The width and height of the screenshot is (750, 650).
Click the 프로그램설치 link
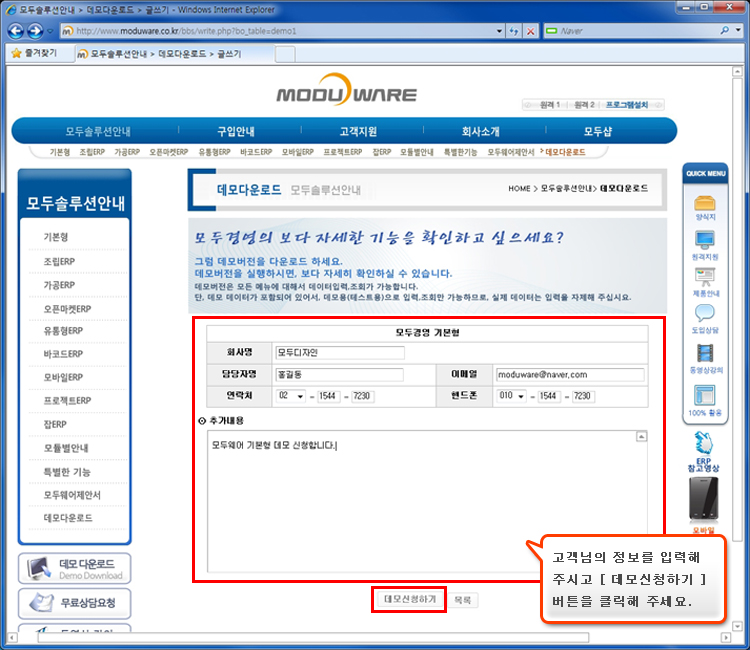tap(627, 105)
